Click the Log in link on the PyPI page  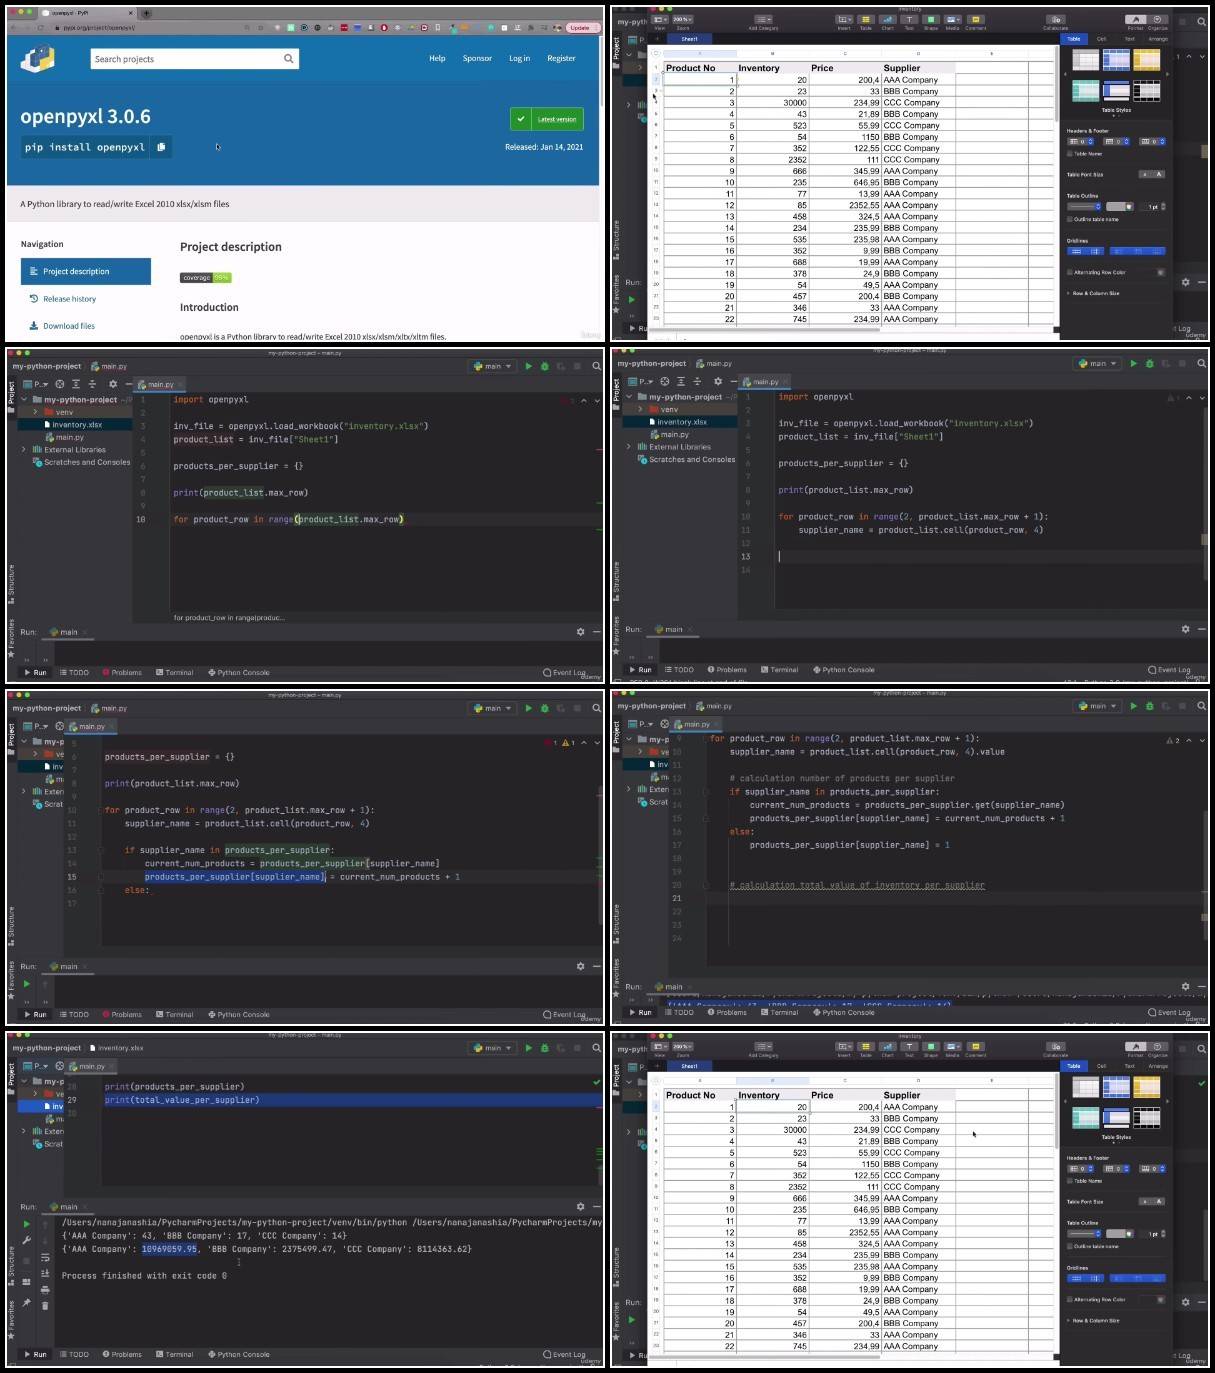point(519,58)
